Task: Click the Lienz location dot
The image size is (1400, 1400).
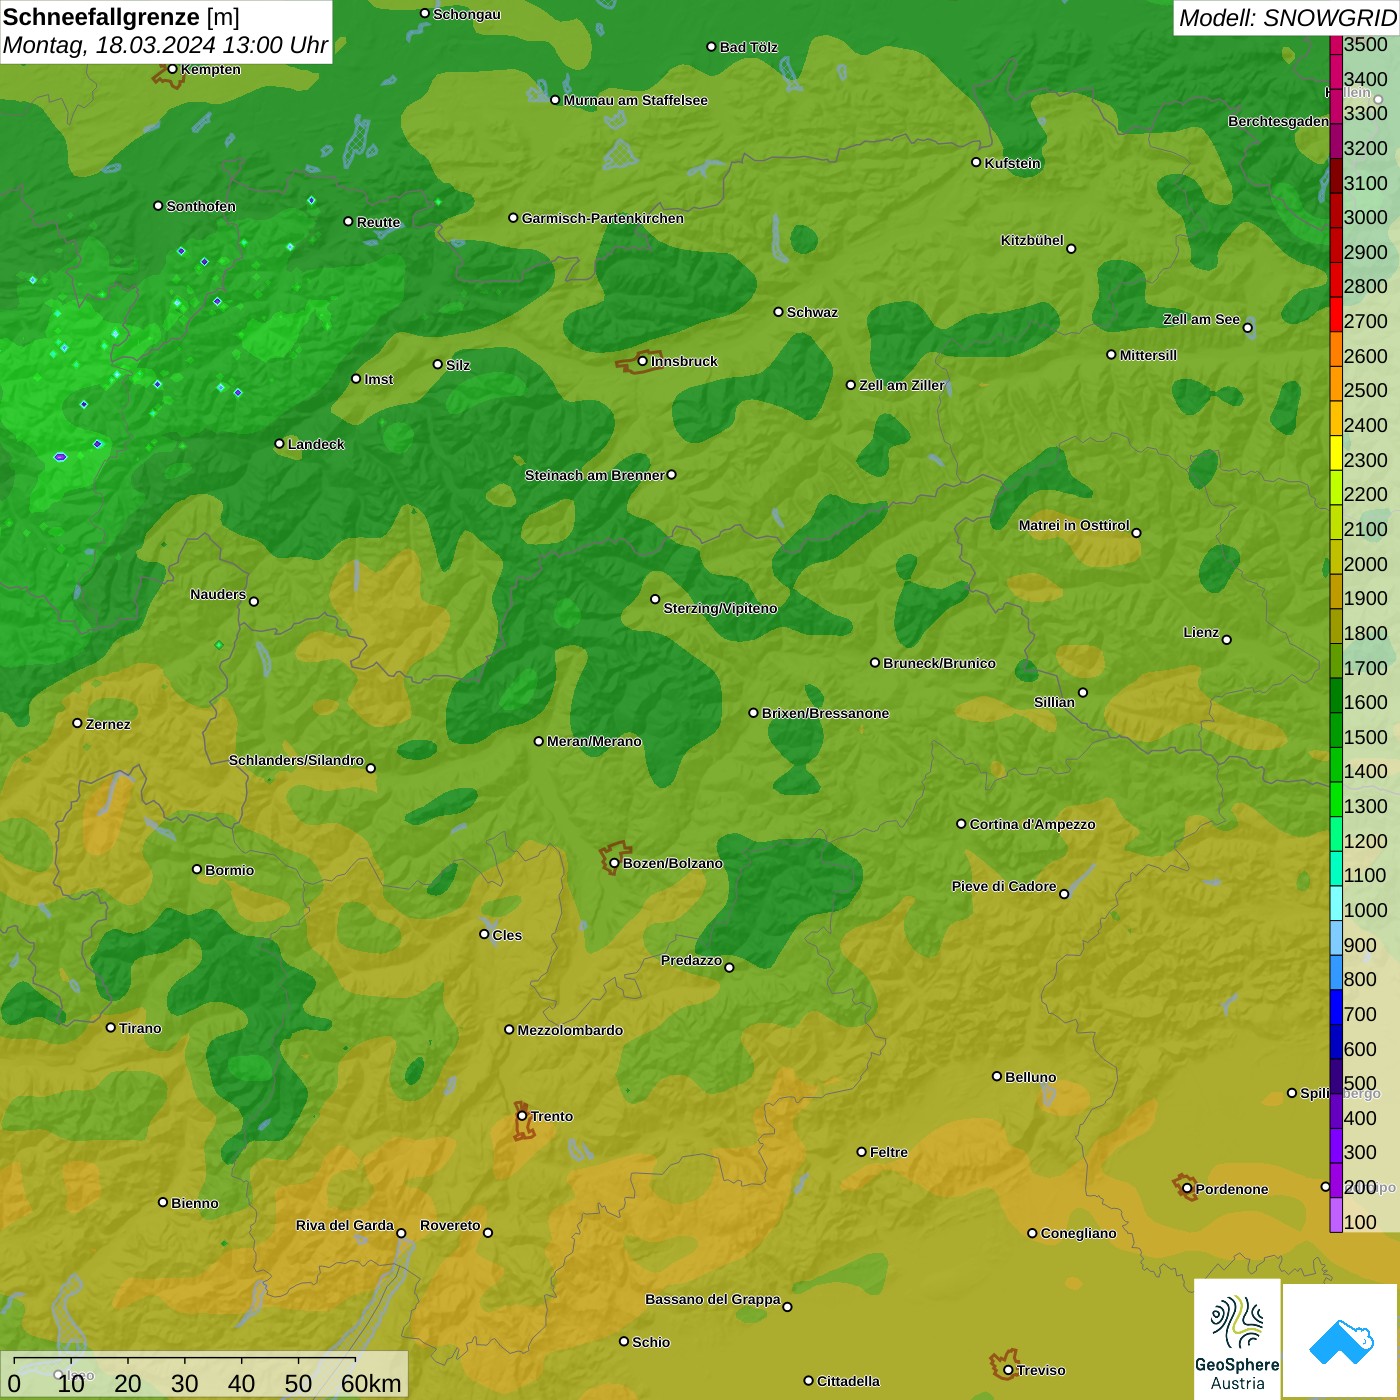Action: (x=1227, y=640)
